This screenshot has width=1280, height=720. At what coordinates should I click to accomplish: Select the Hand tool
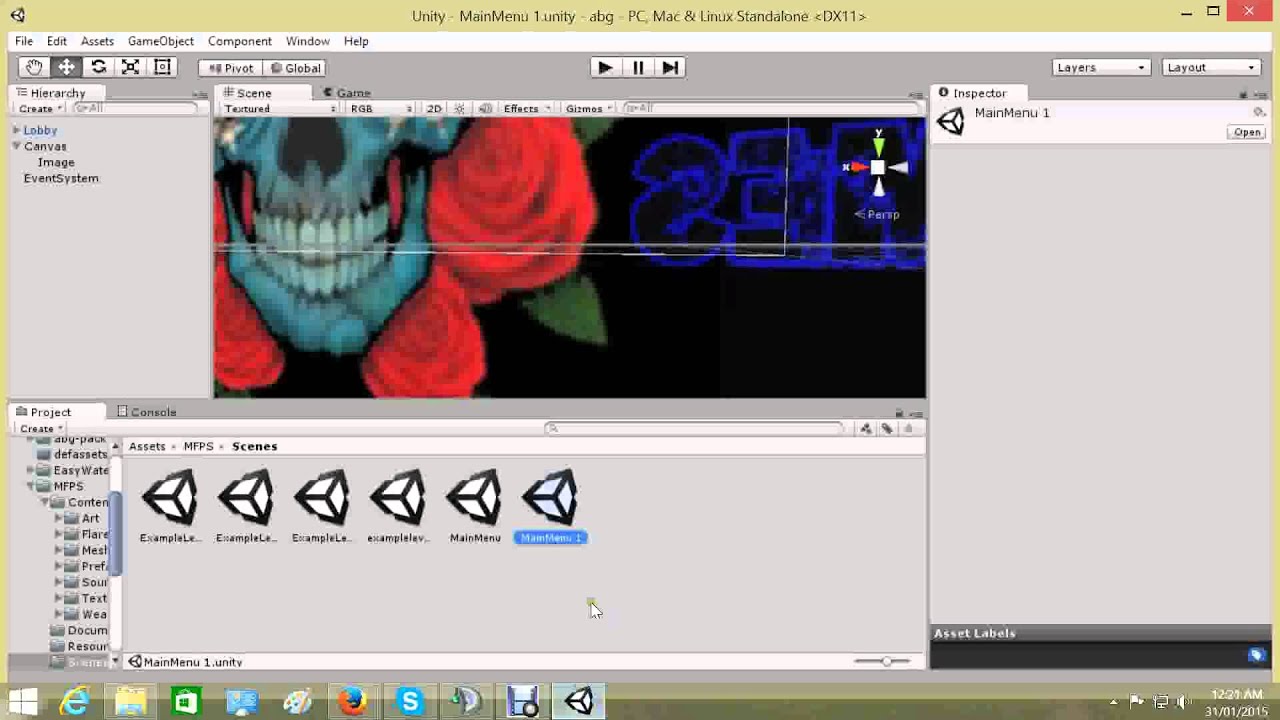pos(34,67)
